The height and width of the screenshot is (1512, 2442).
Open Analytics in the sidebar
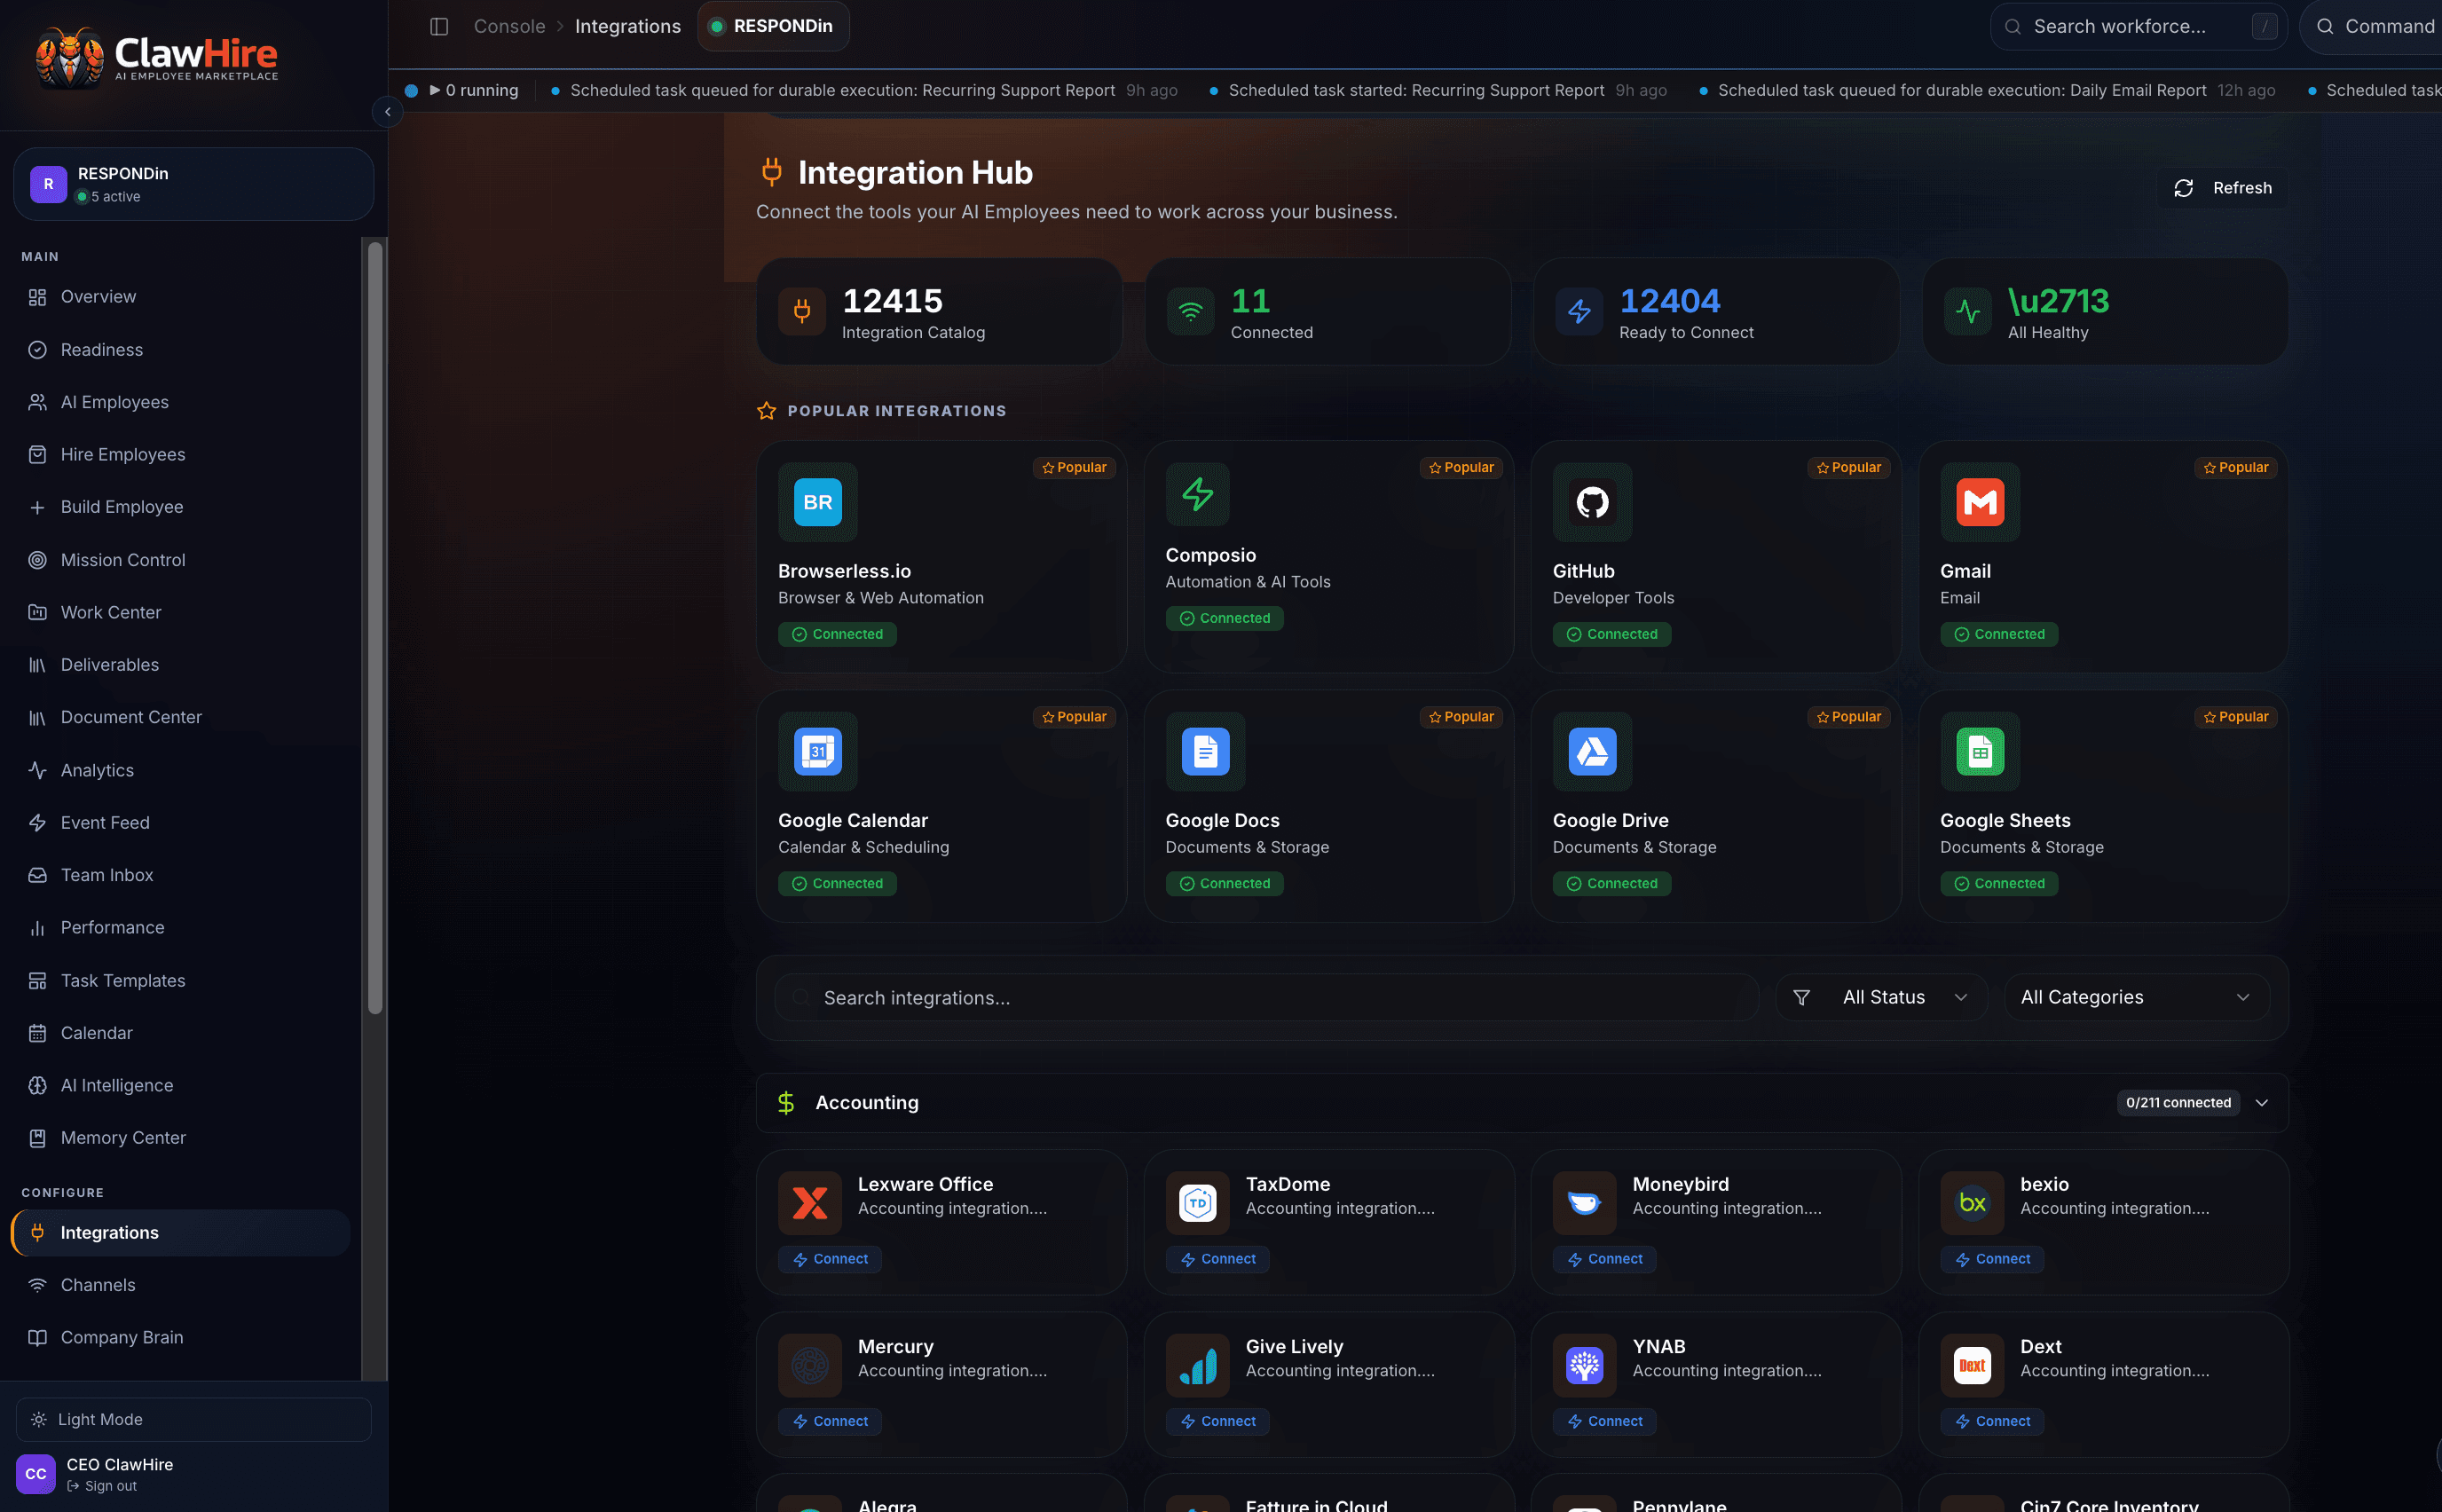point(180,770)
